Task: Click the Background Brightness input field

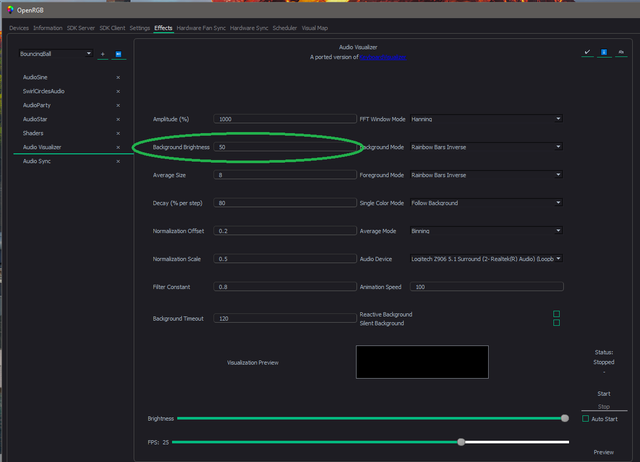Action: pyautogui.click(x=285, y=147)
